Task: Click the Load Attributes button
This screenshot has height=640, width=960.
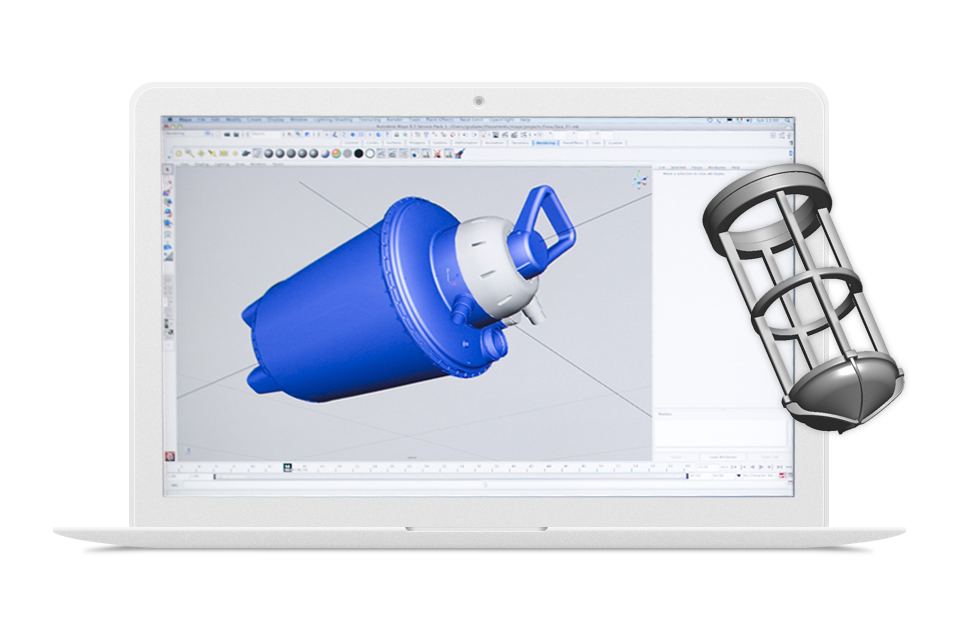Action: [723, 457]
